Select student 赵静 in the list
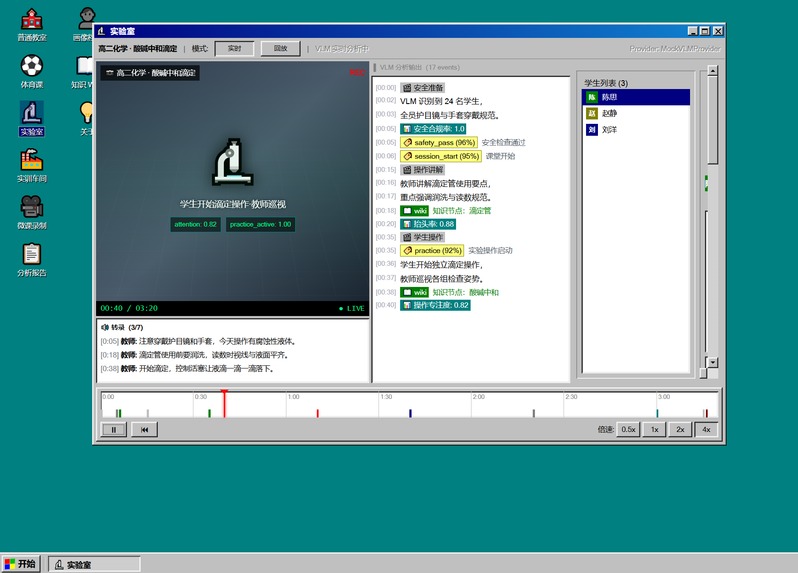The width and height of the screenshot is (798, 573). pos(636,113)
